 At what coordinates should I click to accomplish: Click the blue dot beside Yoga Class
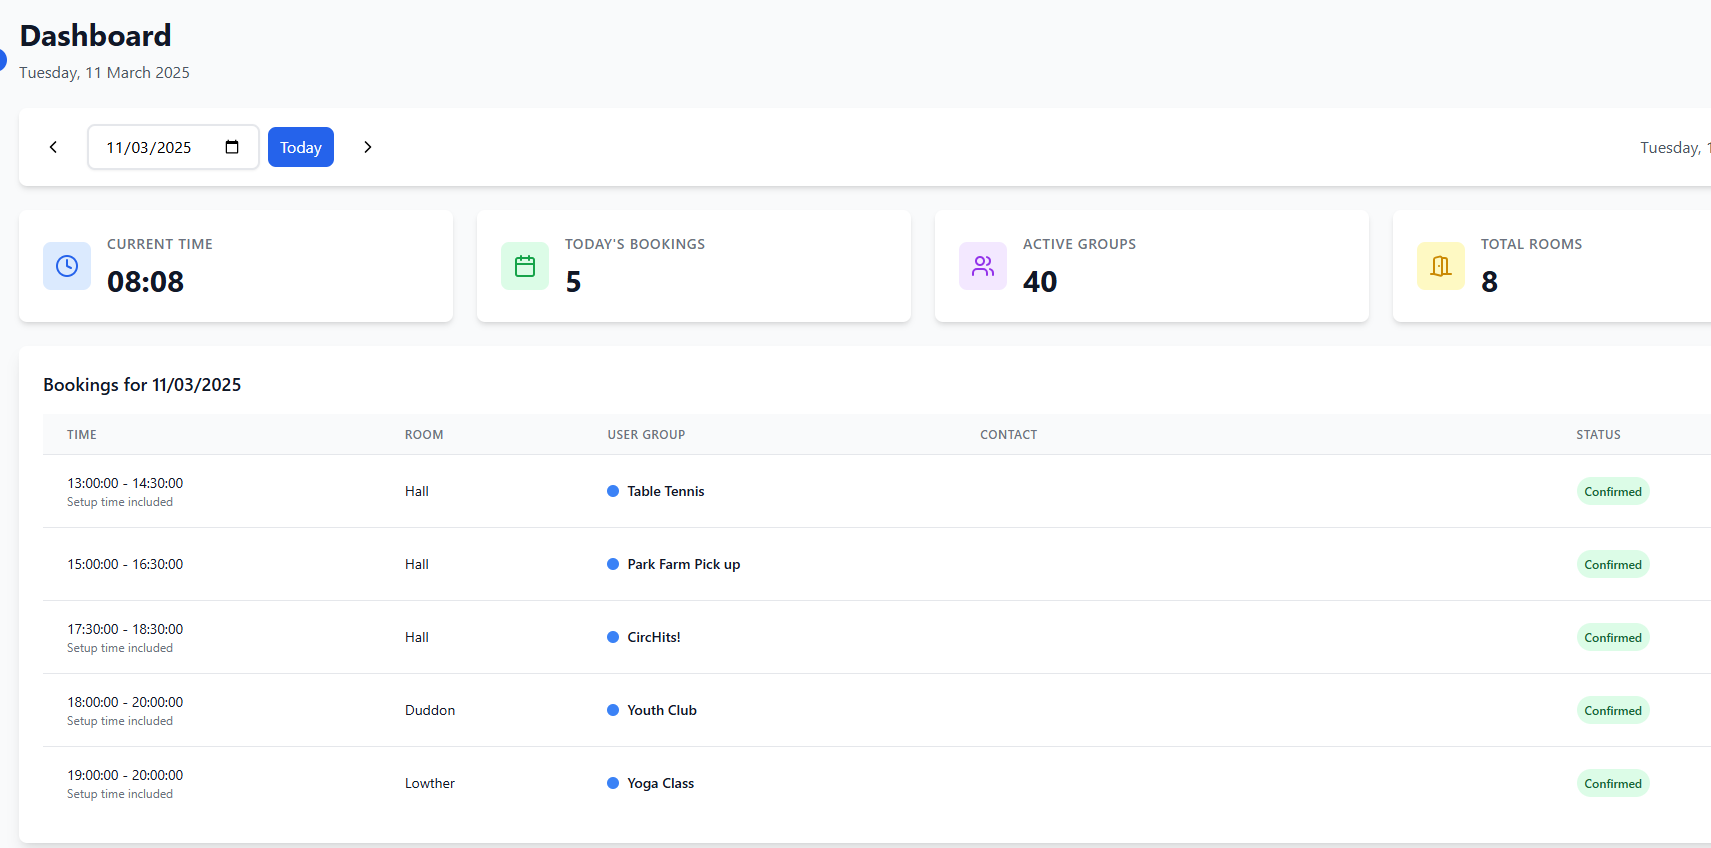[613, 783]
